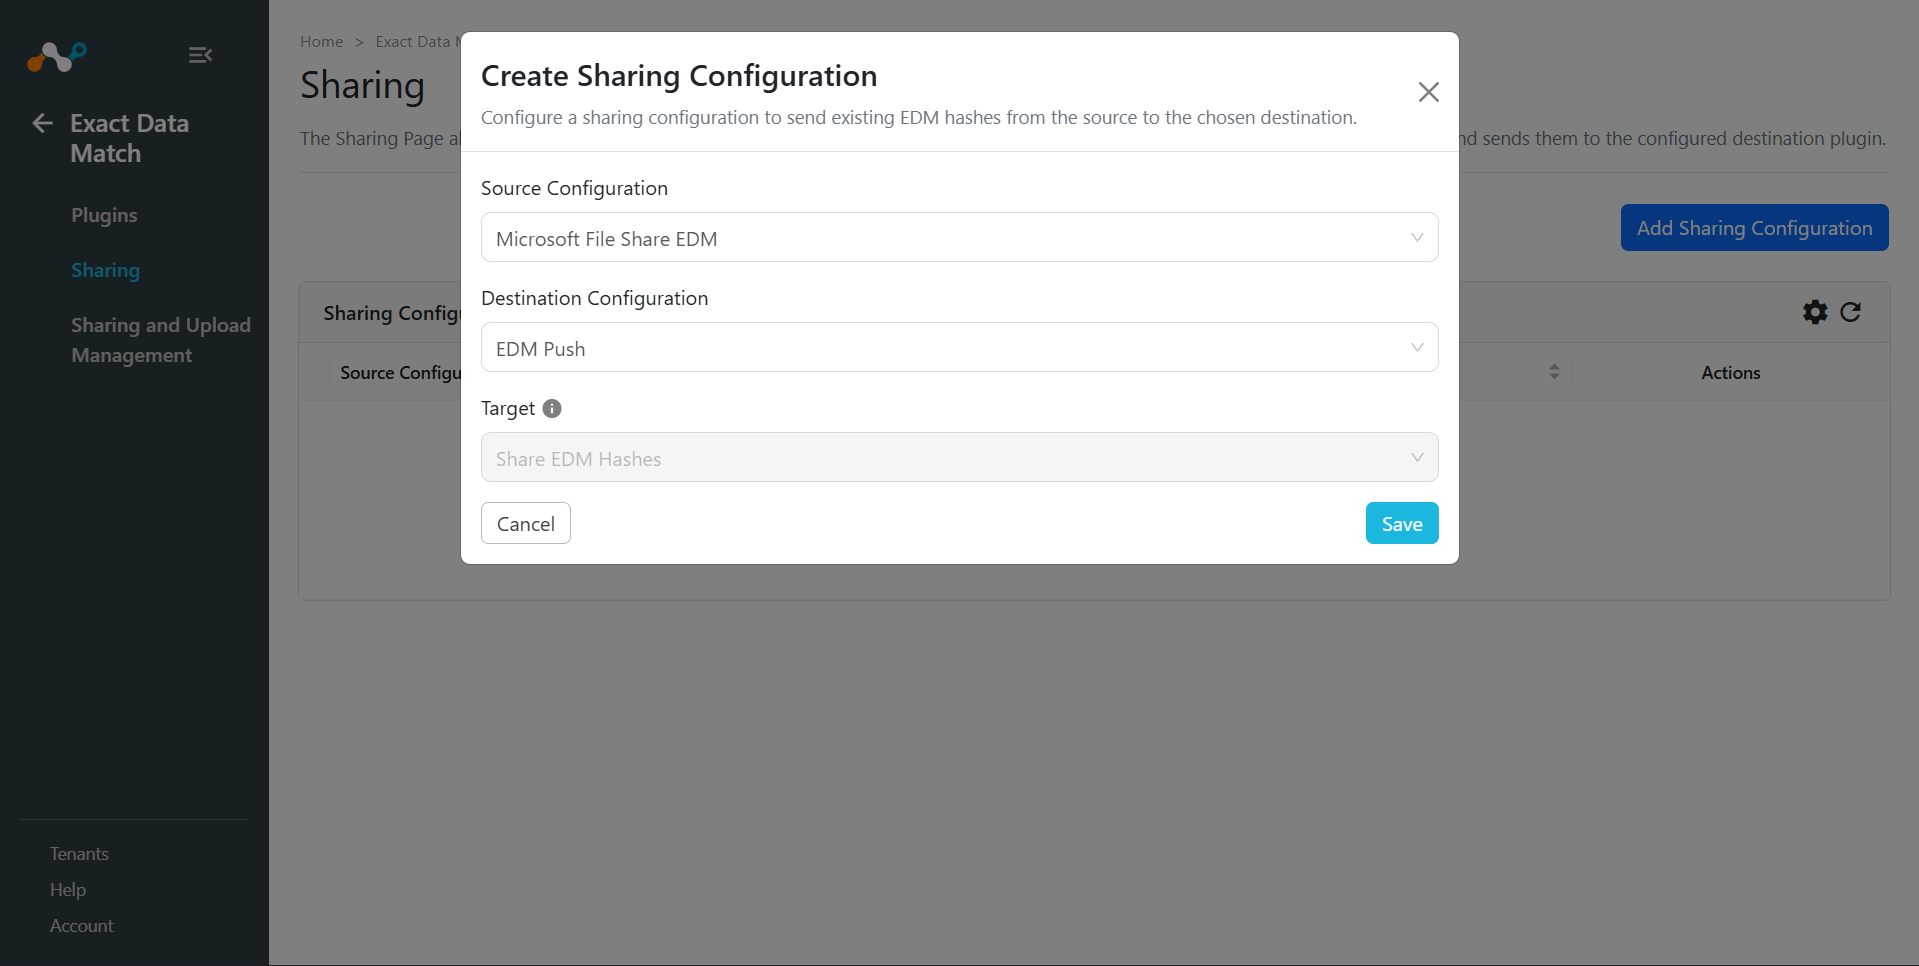Click the refresh icon in table header

point(1851,312)
